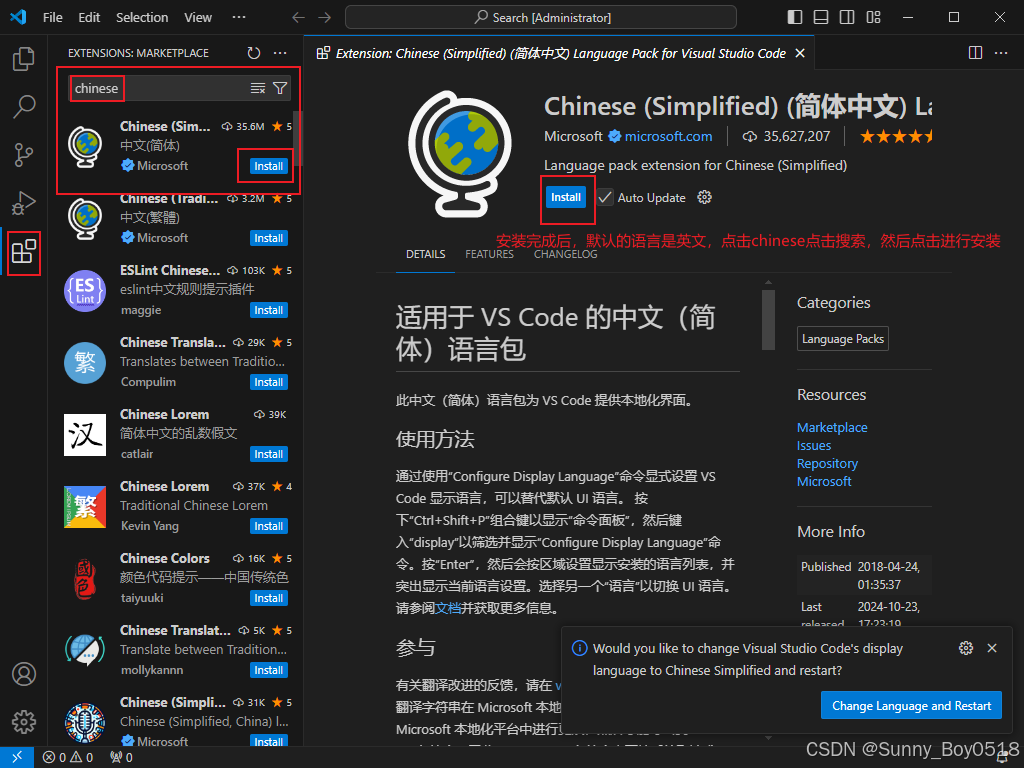This screenshot has height=768, width=1024.
Task: Install the ESLint Chinese extension
Action: pos(268,310)
